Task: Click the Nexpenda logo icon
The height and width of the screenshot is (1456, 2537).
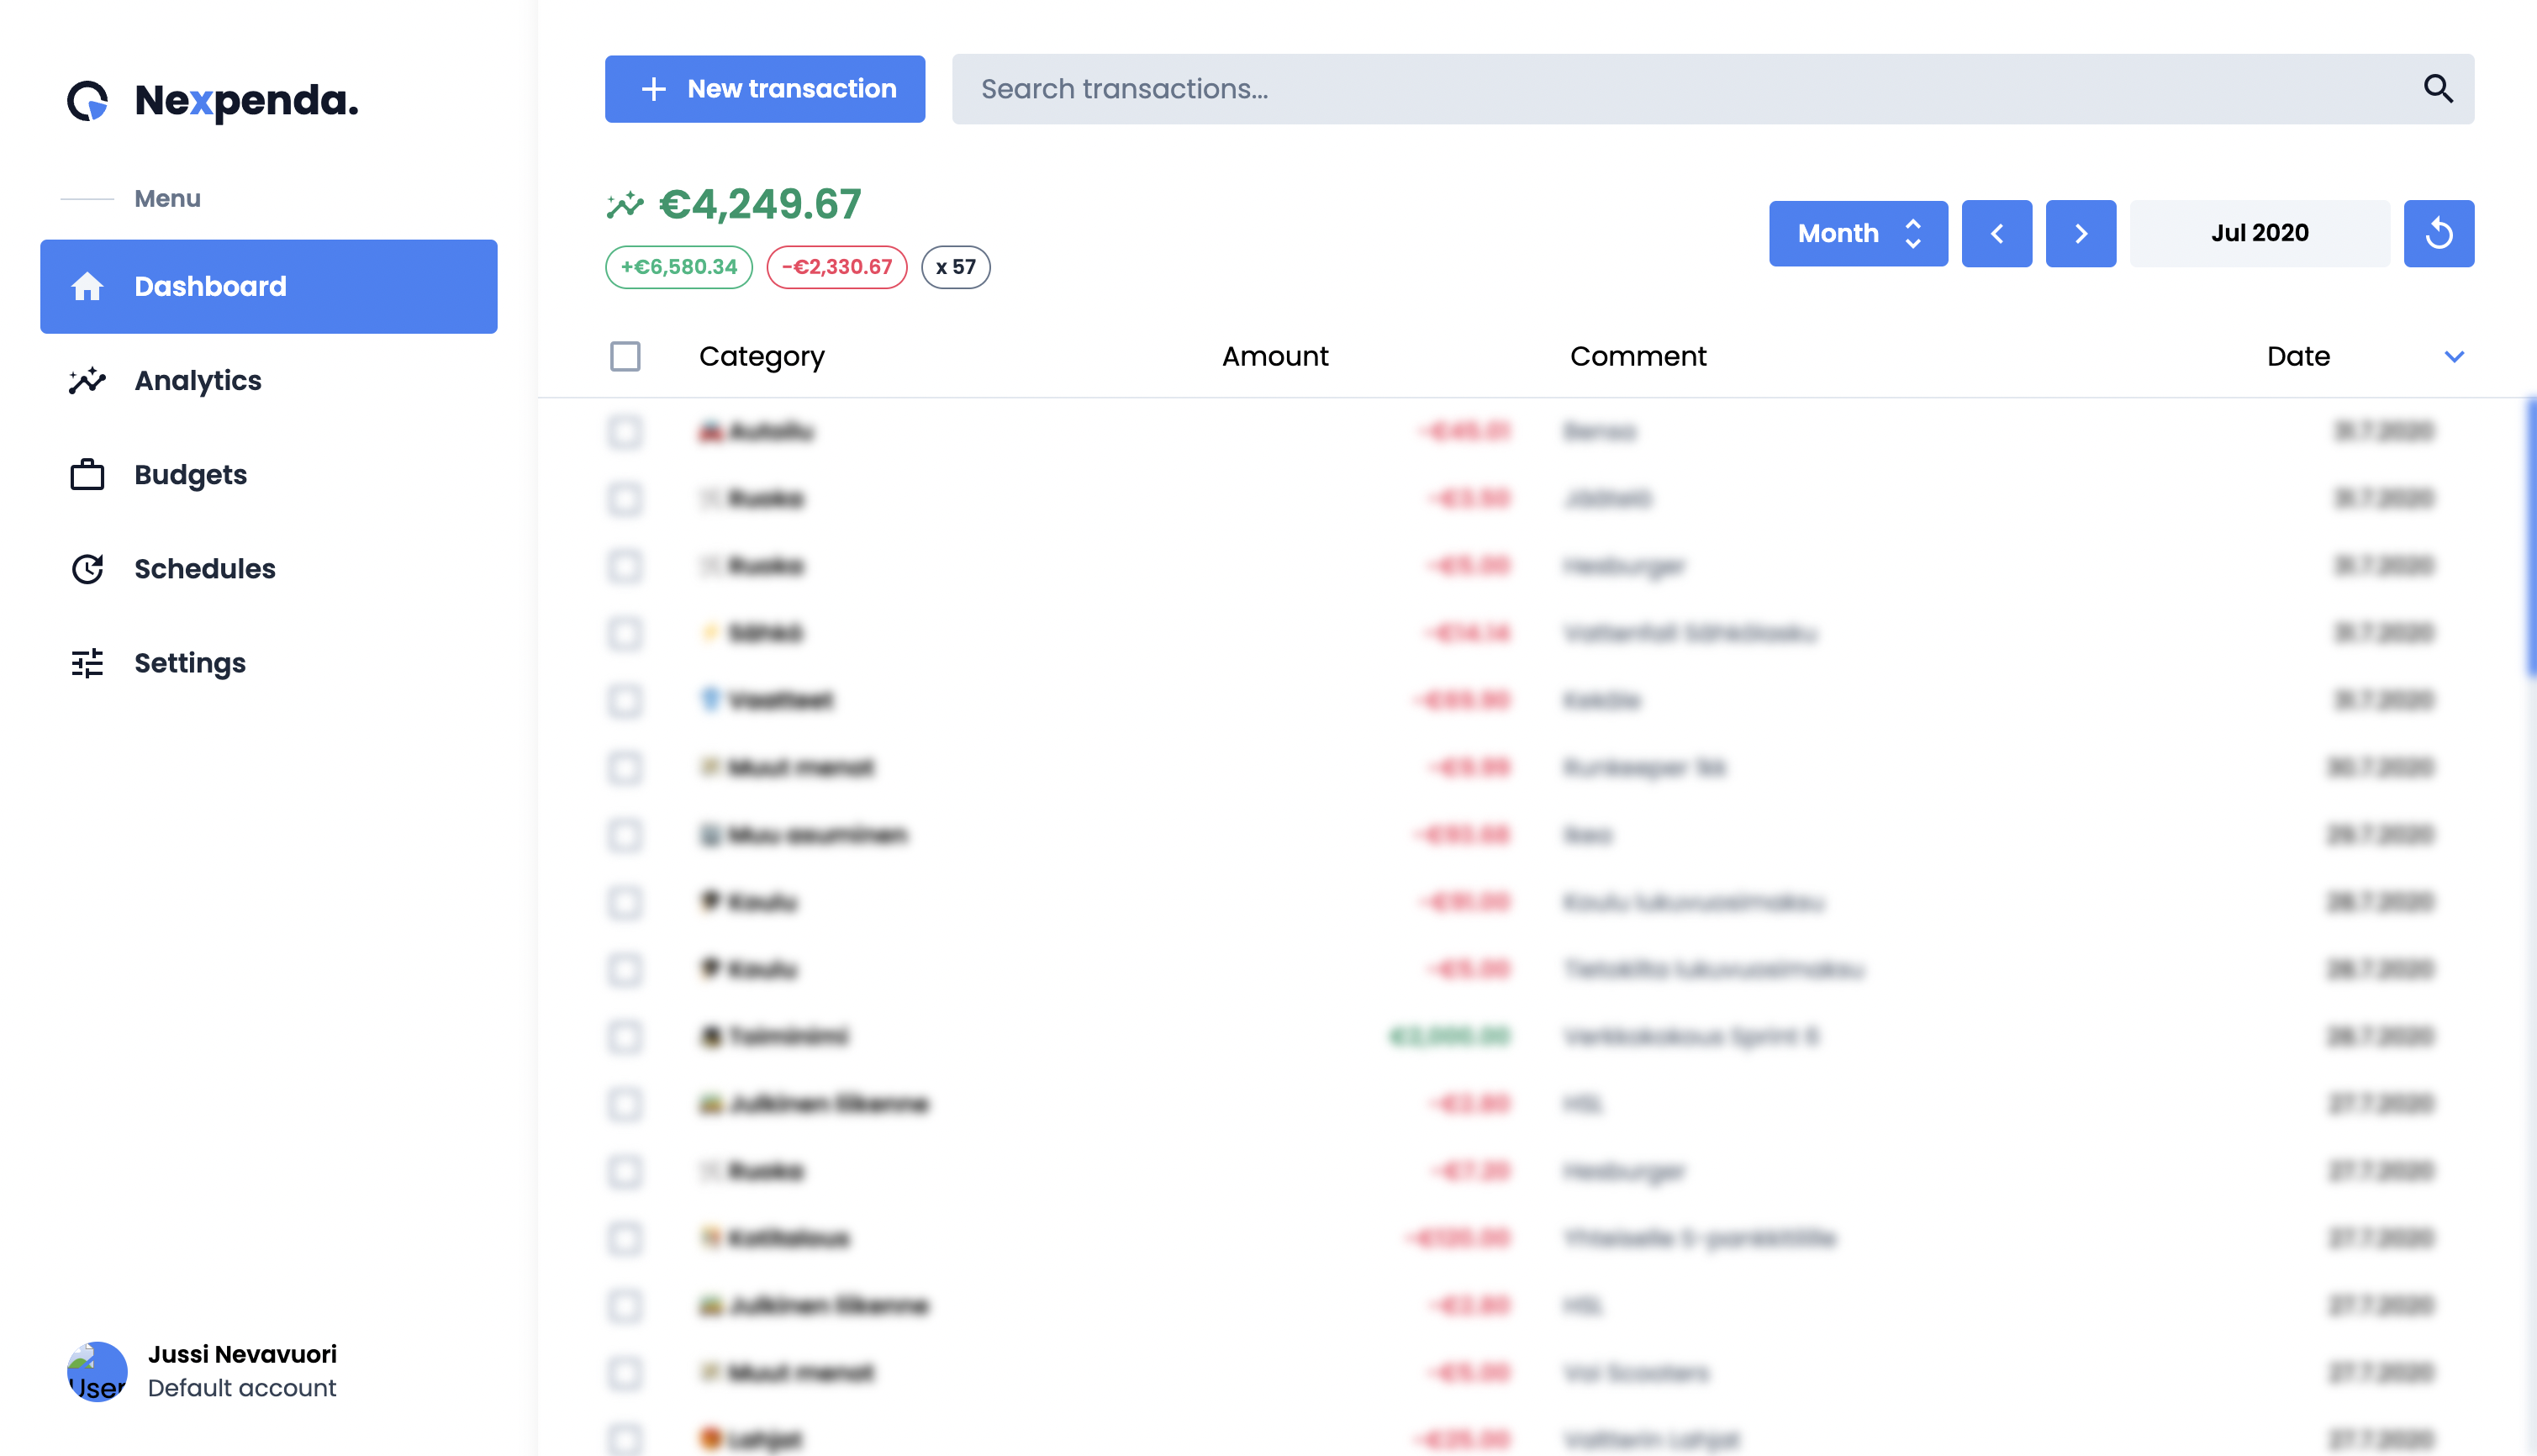Action: [x=87, y=100]
